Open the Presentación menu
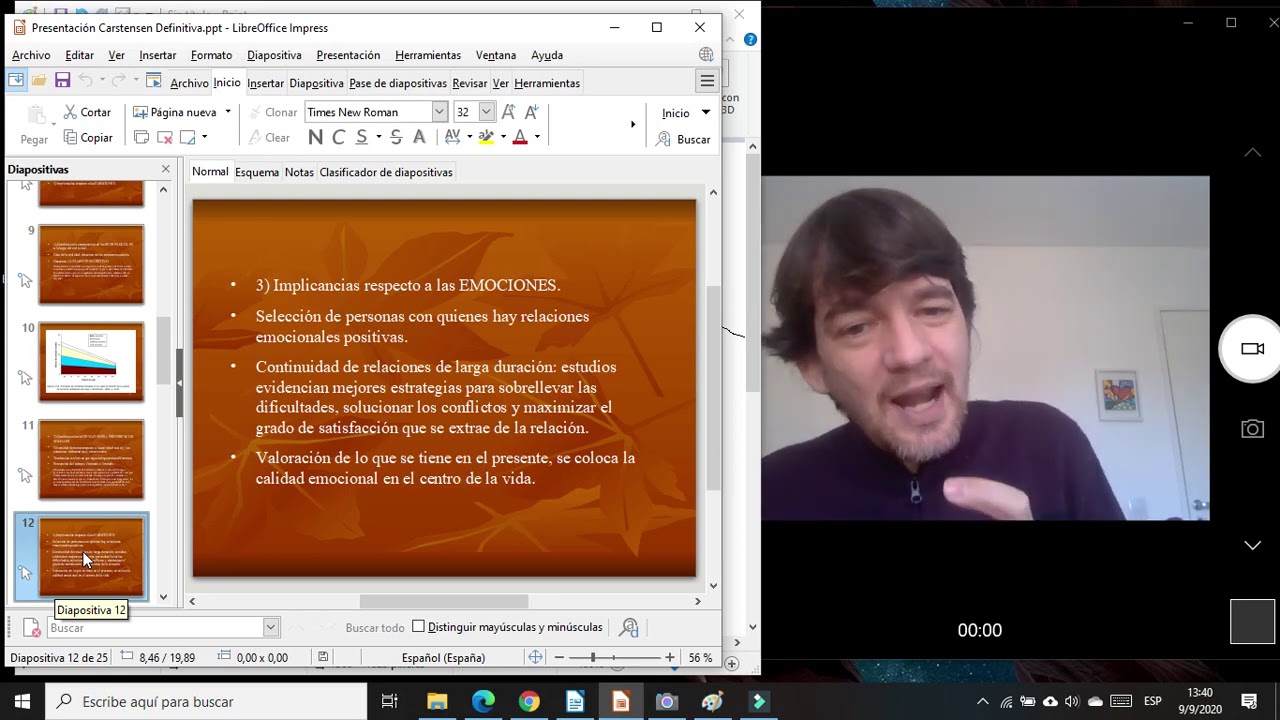Image resolution: width=1280 pixels, height=720 pixels. point(348,55)
